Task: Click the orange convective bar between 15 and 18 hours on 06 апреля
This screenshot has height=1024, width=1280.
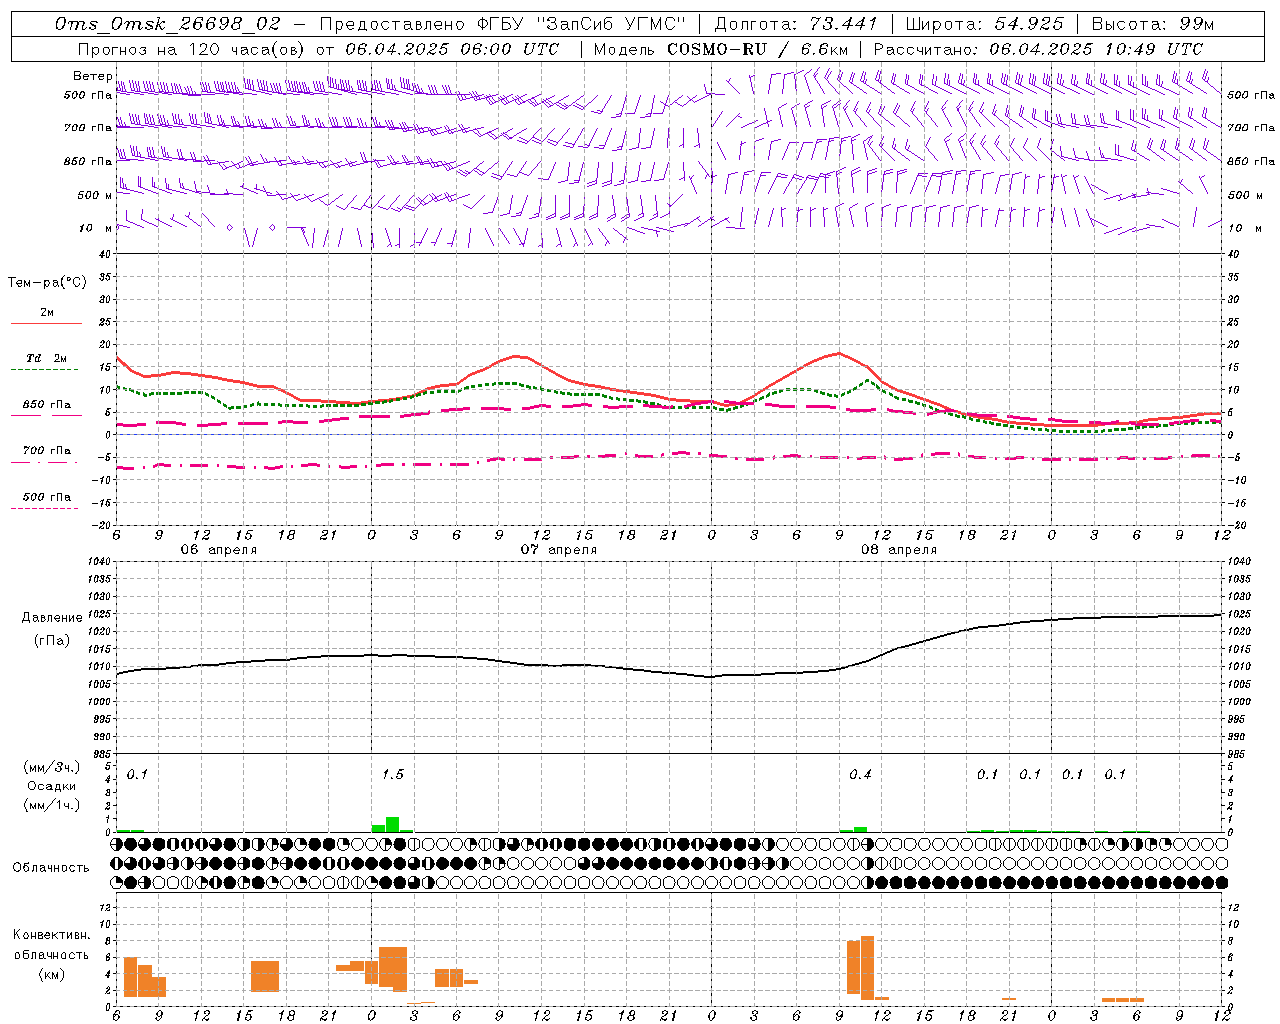Action: pos(265,976)
